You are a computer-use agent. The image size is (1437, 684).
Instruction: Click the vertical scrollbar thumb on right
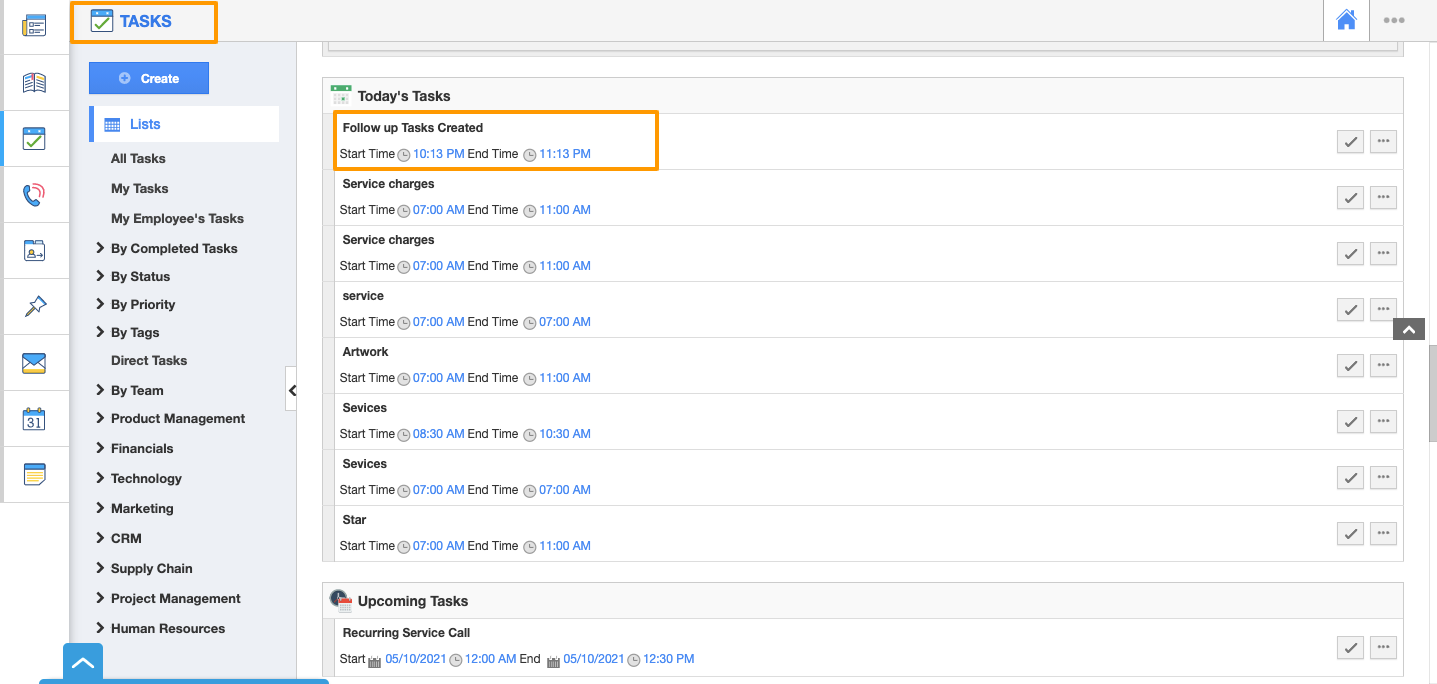pyautogui.click(x=1432, y=392)
